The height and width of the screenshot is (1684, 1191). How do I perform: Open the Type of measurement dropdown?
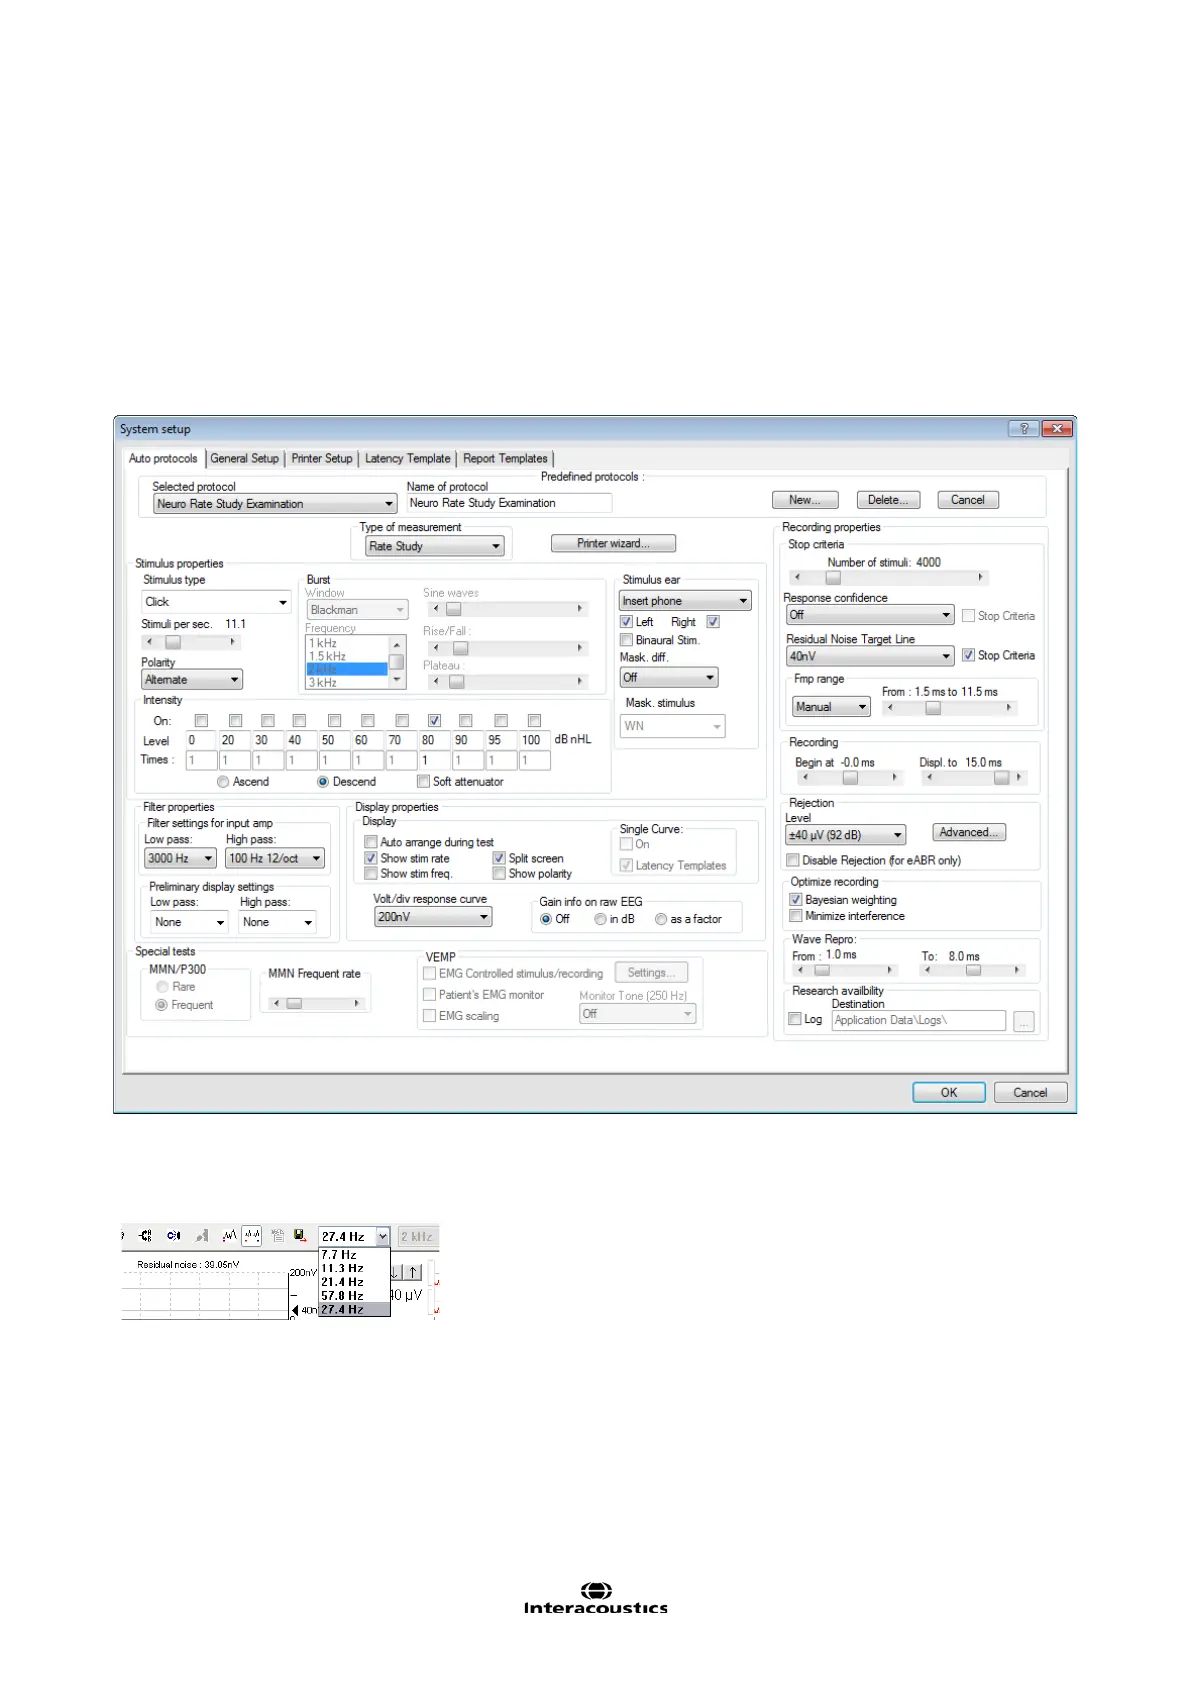tap(435, 546)
